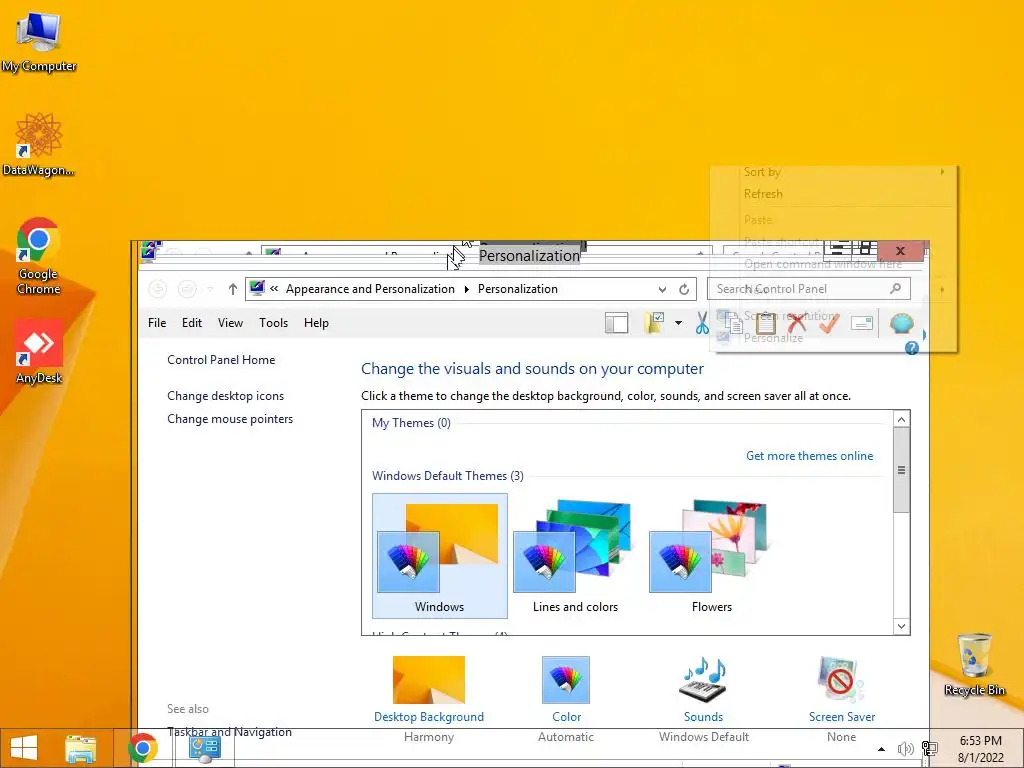Screen dimensions: 1024x768
Task: Click the search magnifier icon
Action: (895, 289)
